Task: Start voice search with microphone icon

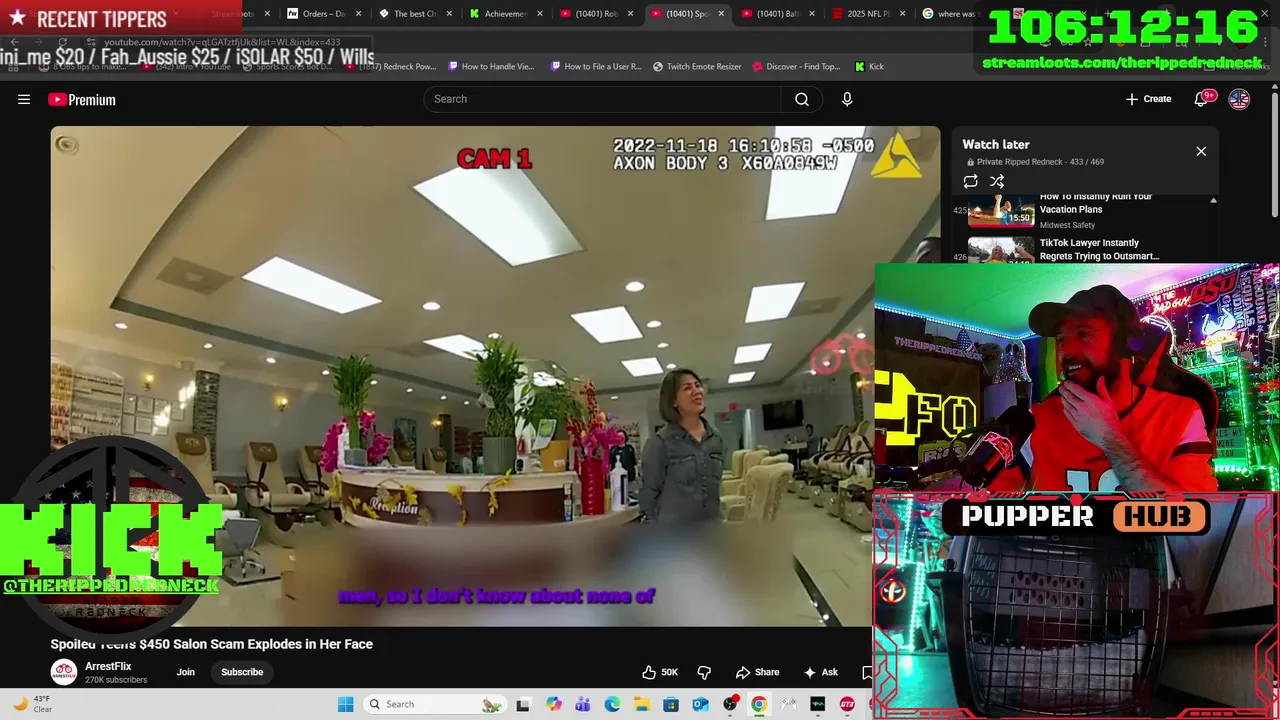Action: pyautogui.click(x=847, y=99)
